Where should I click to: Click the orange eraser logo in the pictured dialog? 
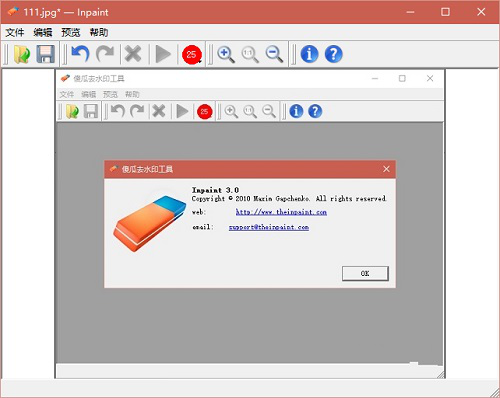point(149,223)
